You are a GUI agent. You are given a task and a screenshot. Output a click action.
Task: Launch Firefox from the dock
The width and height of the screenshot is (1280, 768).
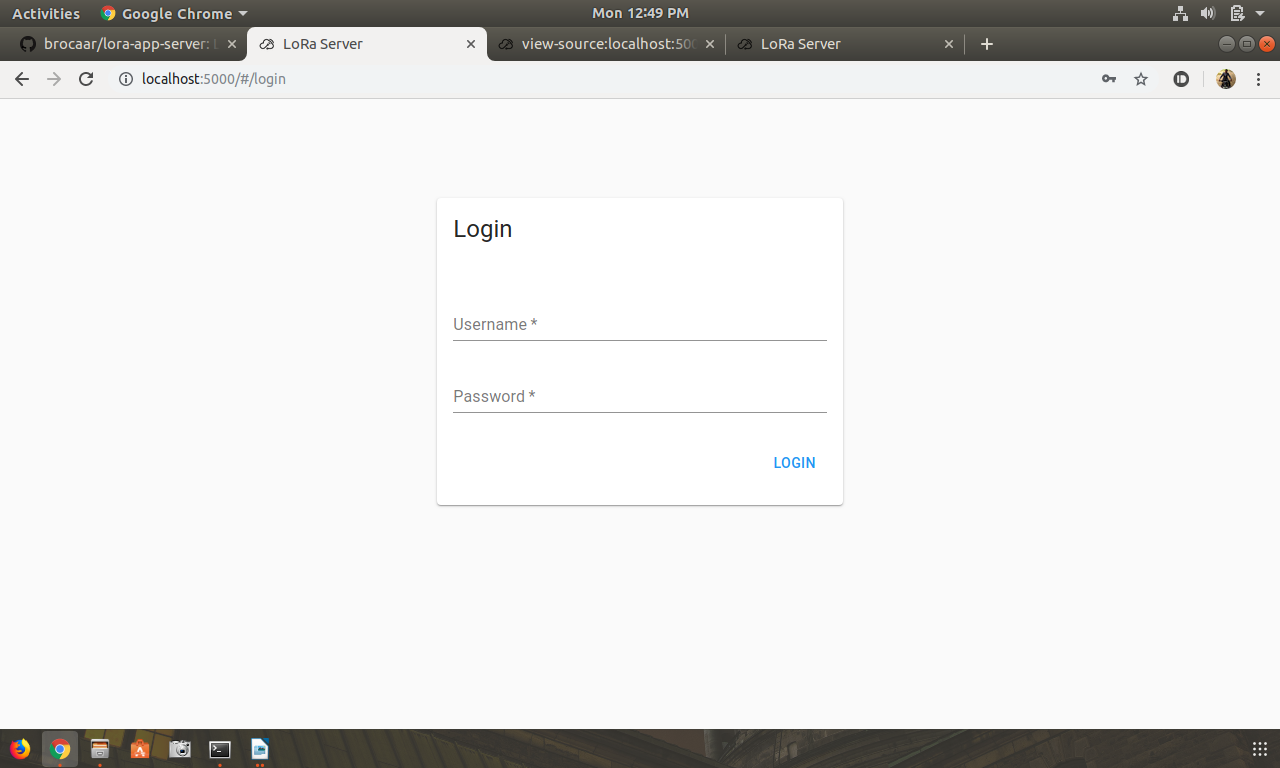click(x=20, y=749)
